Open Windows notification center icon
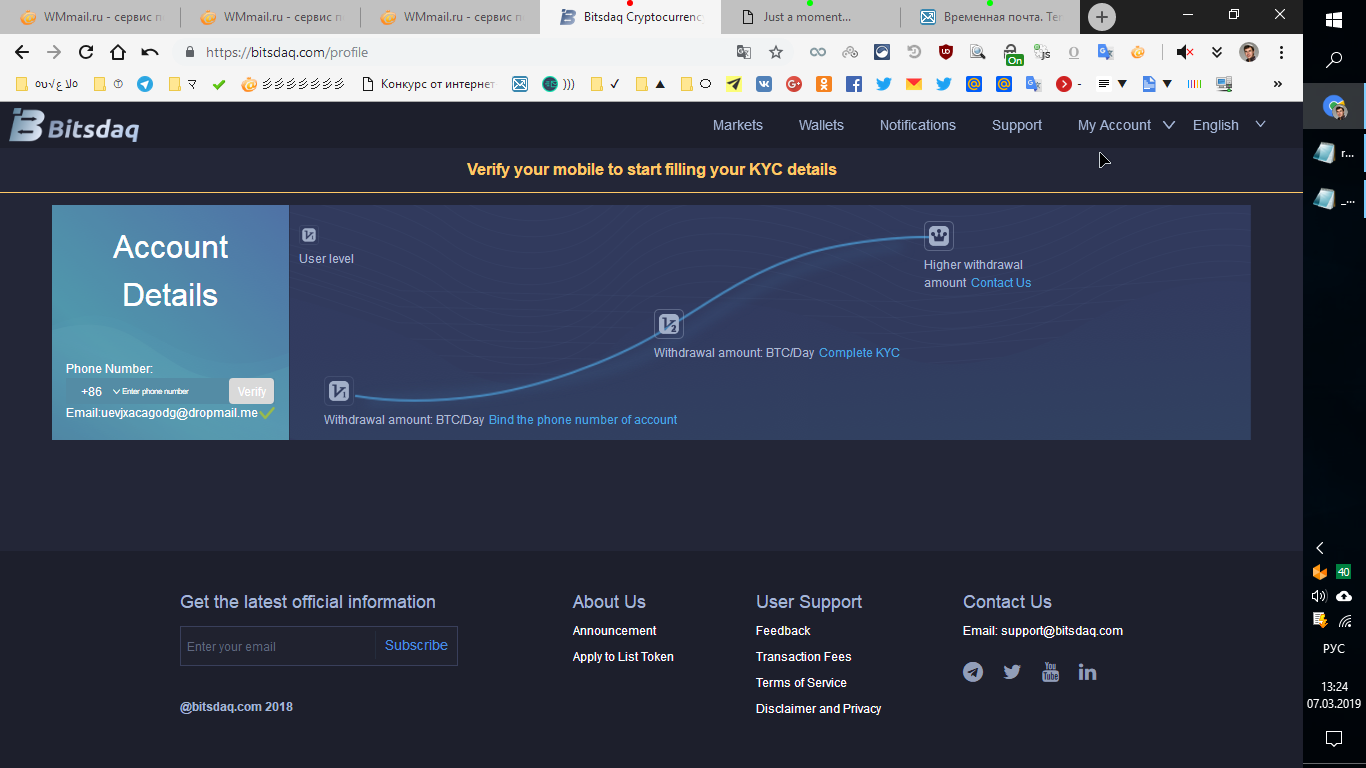This screenshot has width=1366, height=768. point(1334,738)
